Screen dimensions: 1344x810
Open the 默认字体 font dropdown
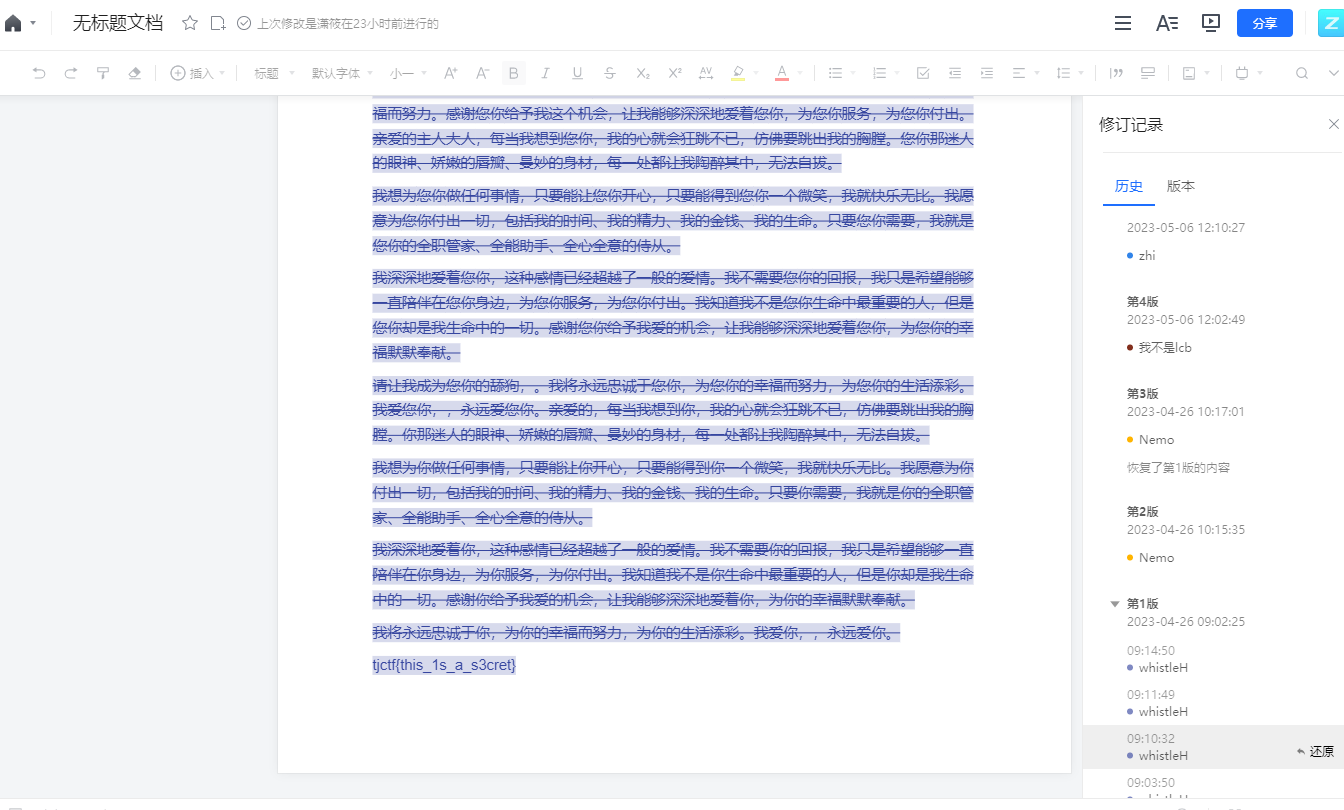click(x=342, y=73)
